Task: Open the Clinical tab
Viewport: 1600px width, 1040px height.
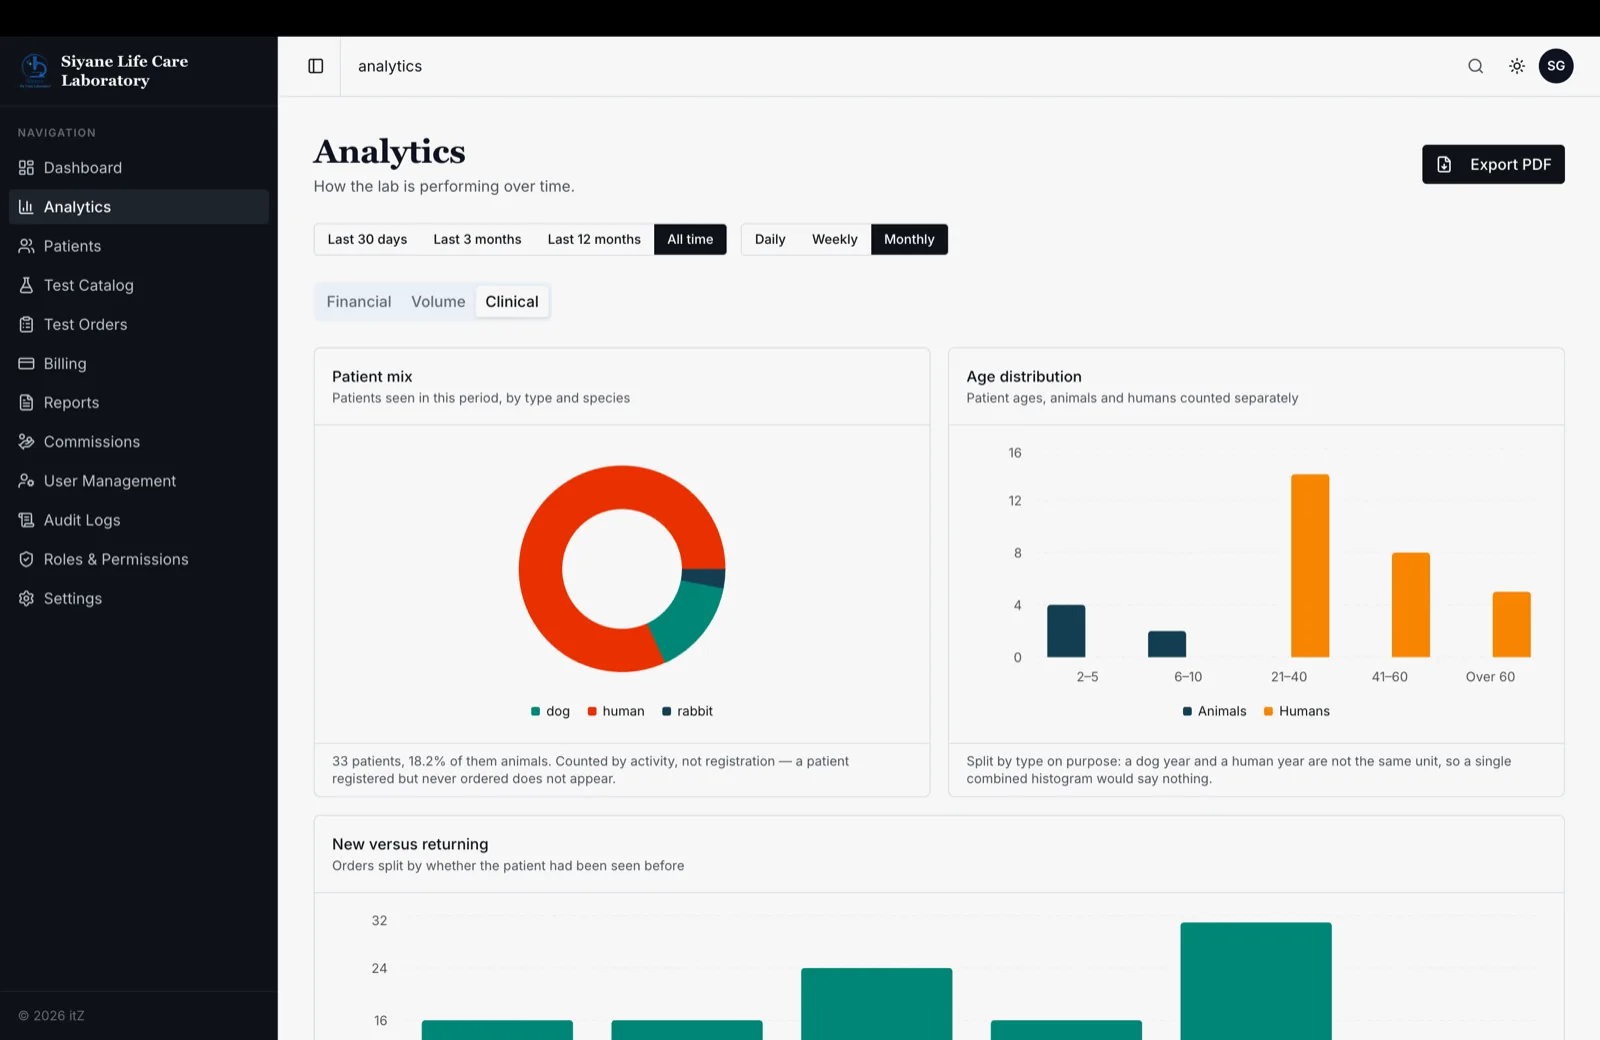Action: [512, 301]
